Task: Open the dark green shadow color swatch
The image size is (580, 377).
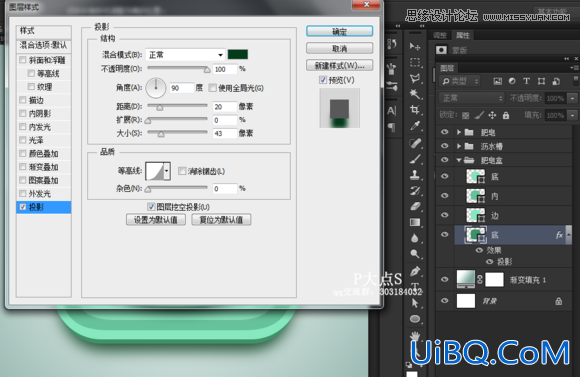Action: (238, 55)
